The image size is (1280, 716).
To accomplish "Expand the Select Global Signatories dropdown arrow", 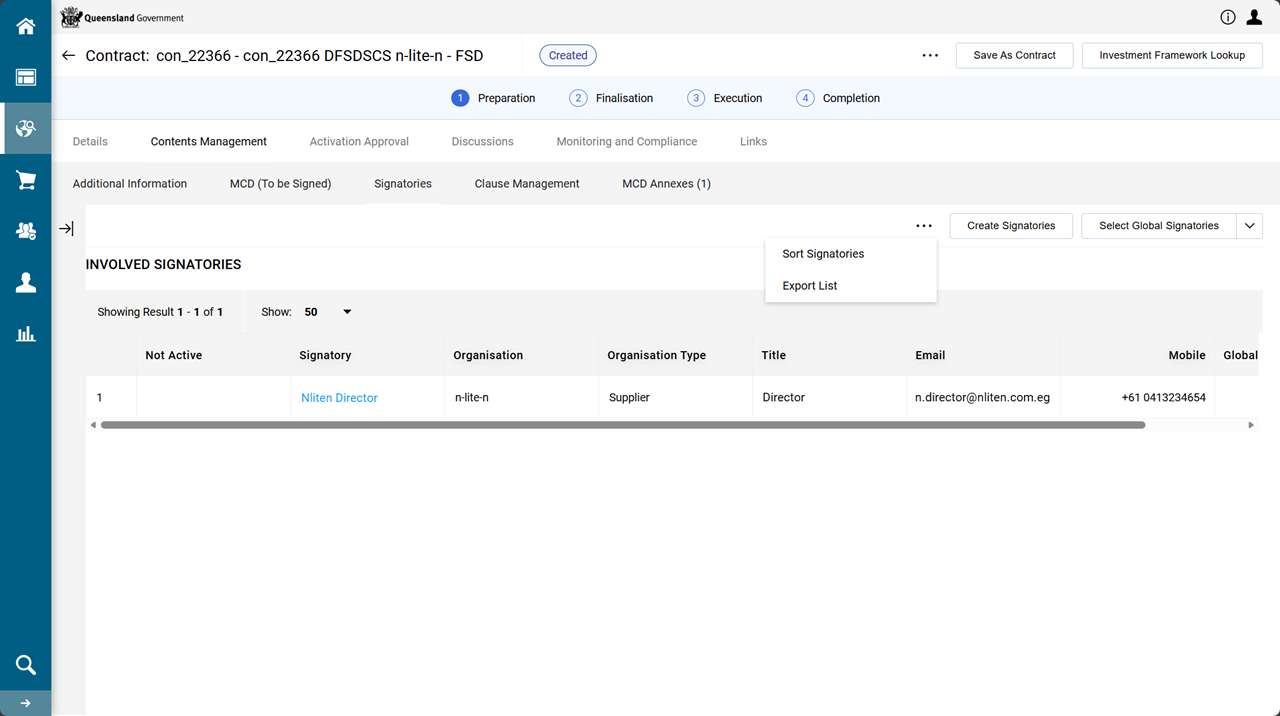I will [x=1250, y=226].
